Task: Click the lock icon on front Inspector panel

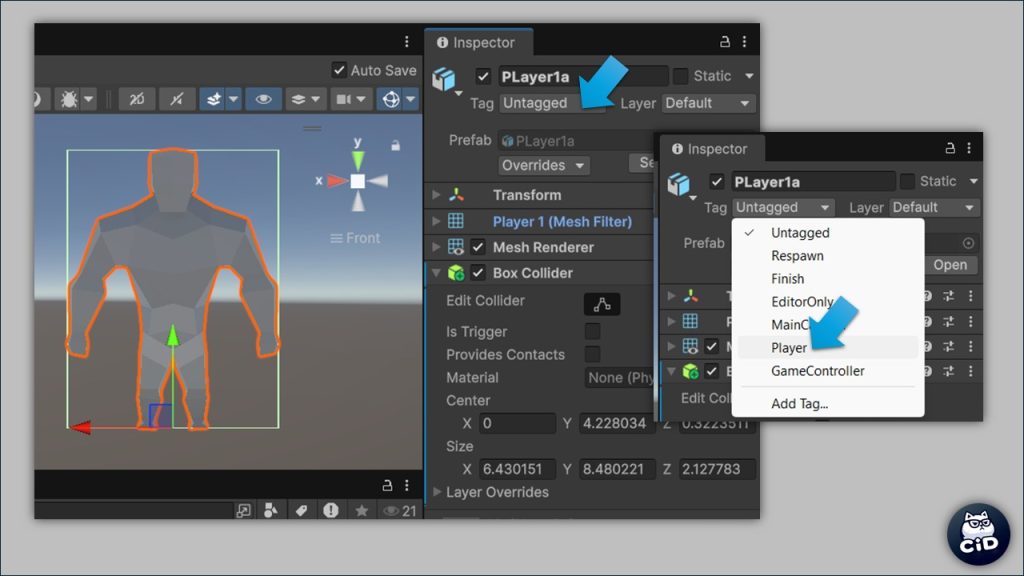Action: (x=950, y=148)
